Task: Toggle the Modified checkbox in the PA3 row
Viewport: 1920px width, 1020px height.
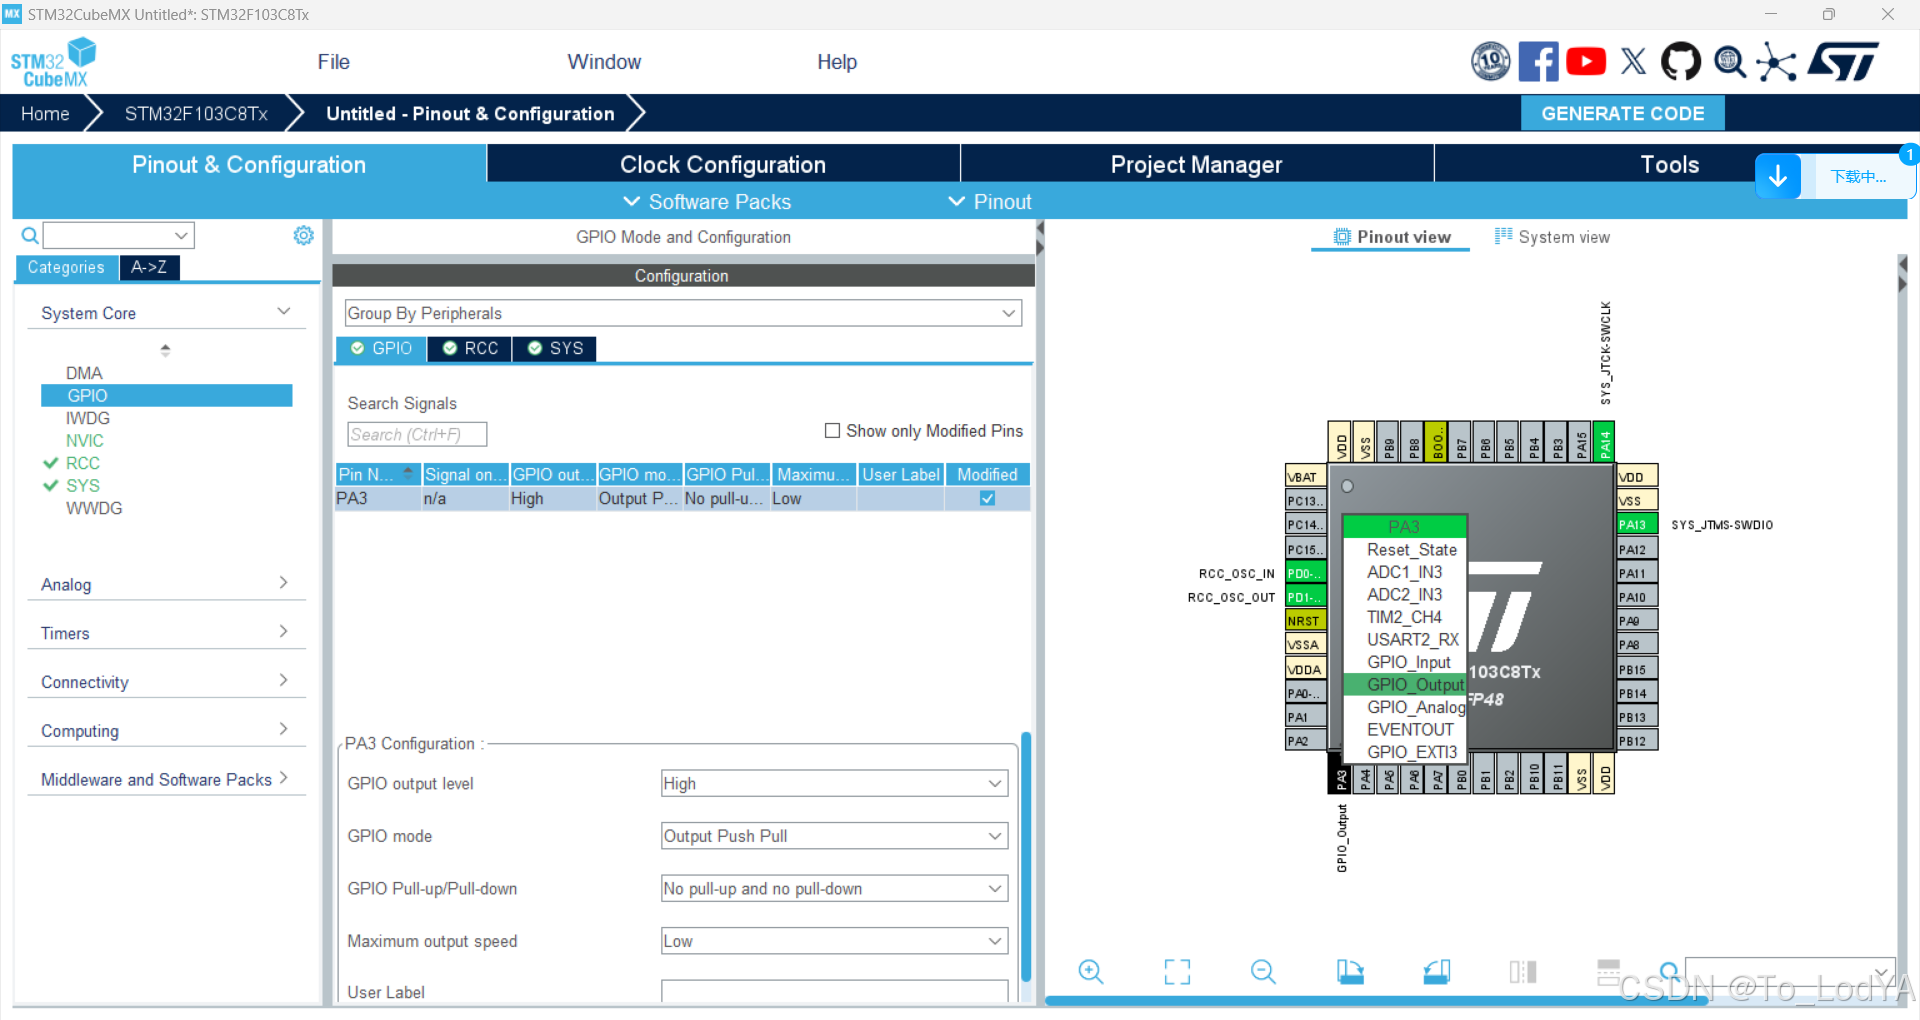Action: [987, 498]
